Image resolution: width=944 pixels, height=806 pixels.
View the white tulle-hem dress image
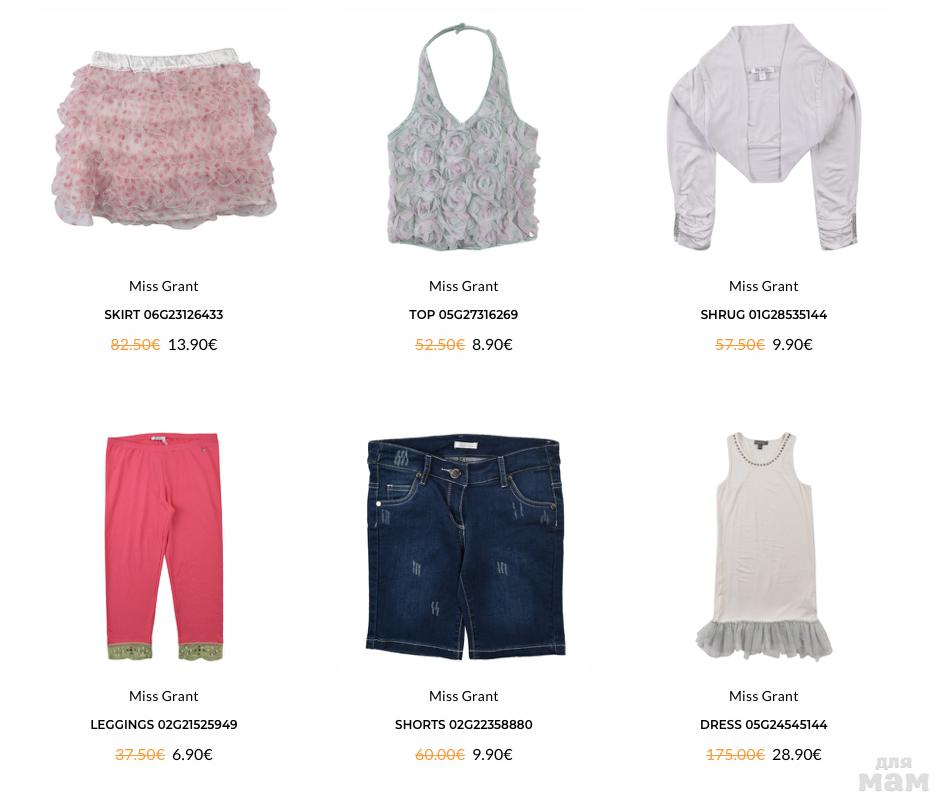[x=763, y=546]
